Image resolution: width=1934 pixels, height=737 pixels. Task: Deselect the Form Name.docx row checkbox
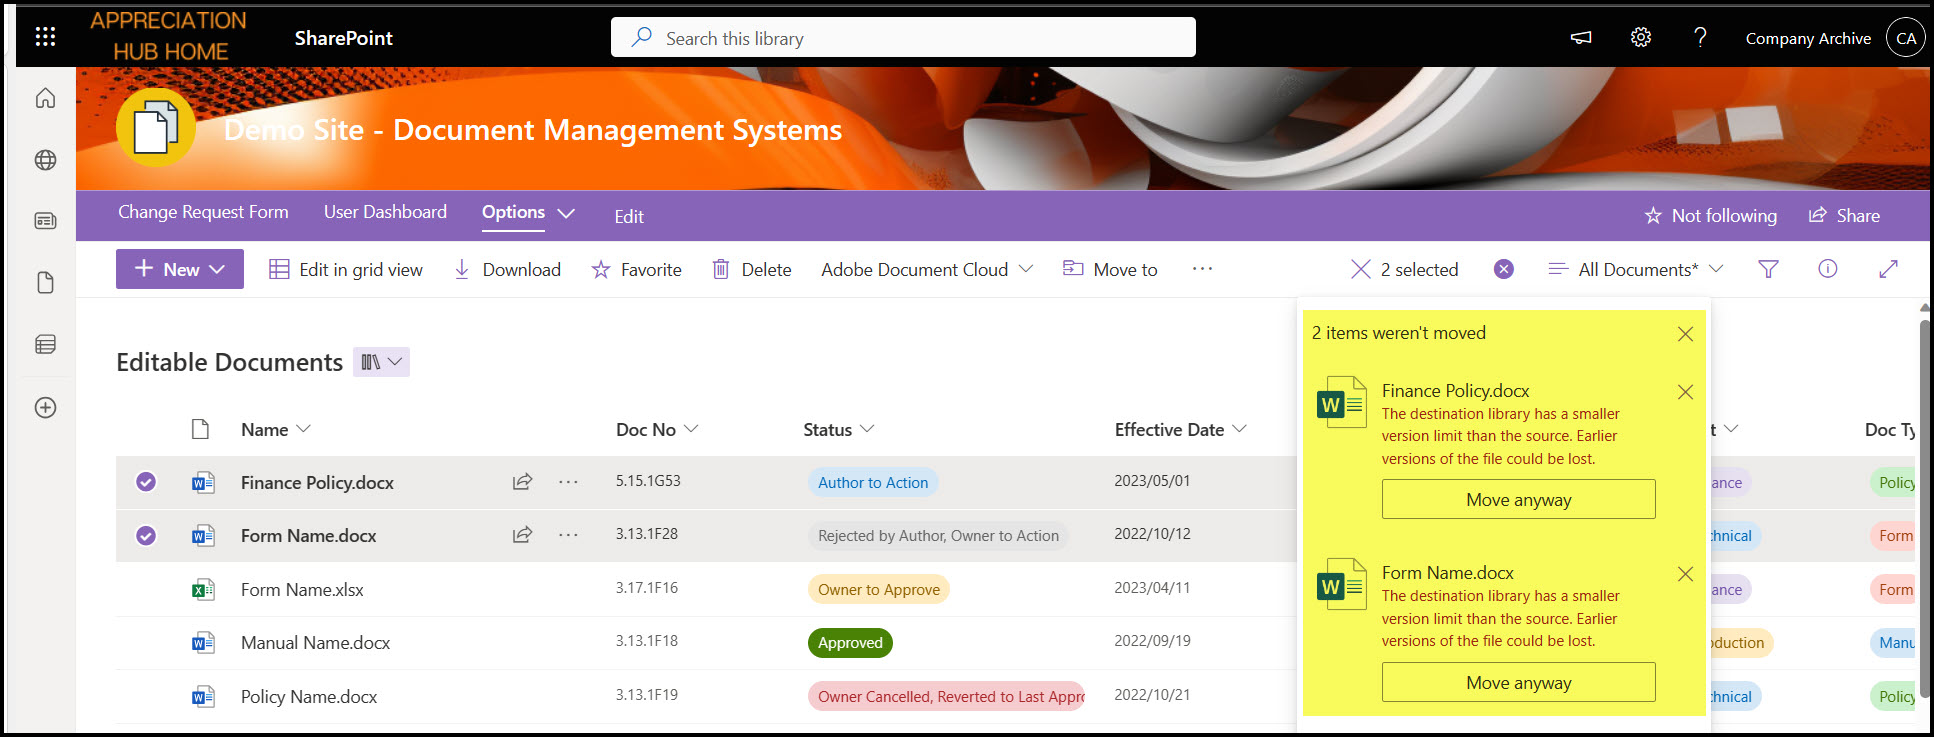point(146,536)
